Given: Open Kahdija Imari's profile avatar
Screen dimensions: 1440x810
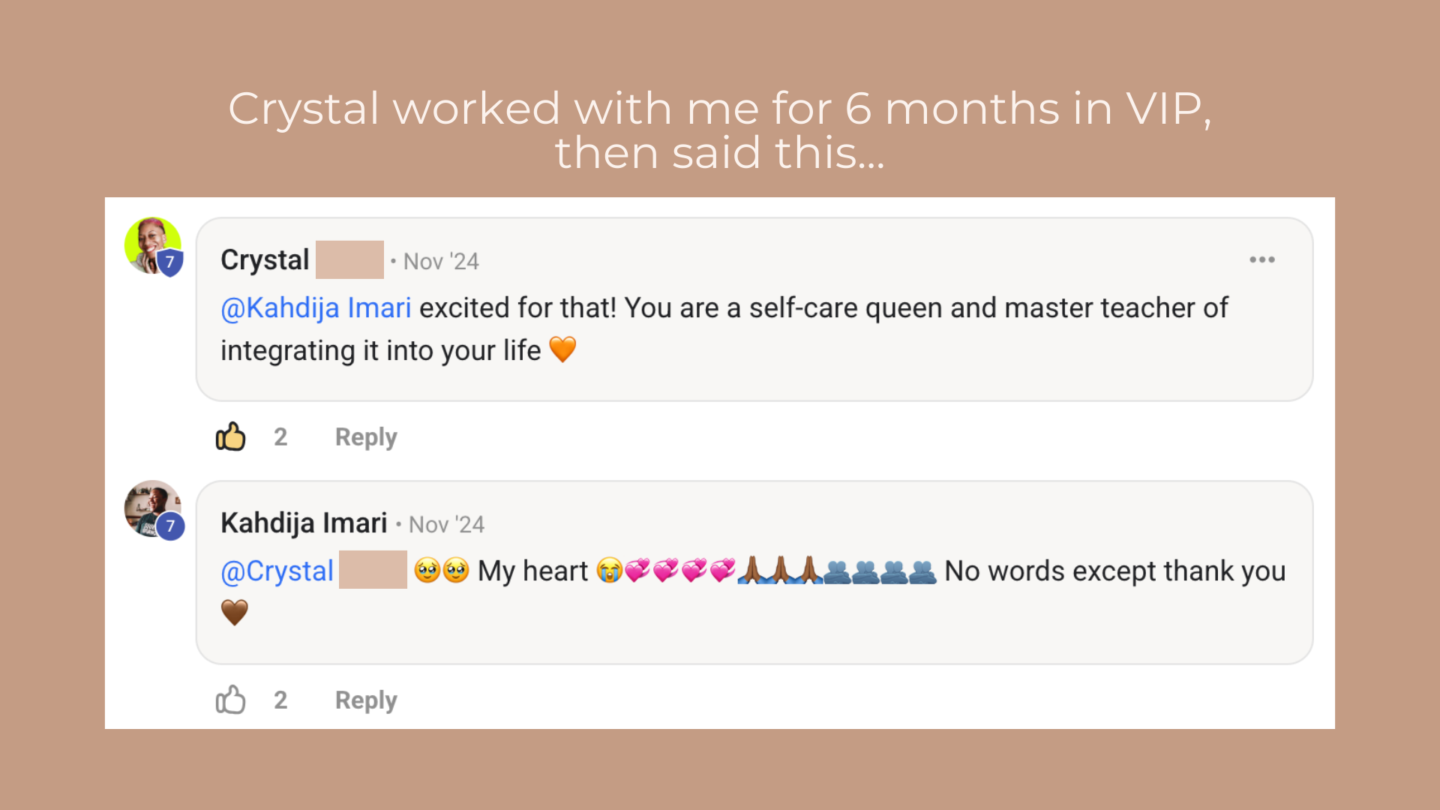Looking at the screenshot, I should pyautogui.click(x=150, y=505).
